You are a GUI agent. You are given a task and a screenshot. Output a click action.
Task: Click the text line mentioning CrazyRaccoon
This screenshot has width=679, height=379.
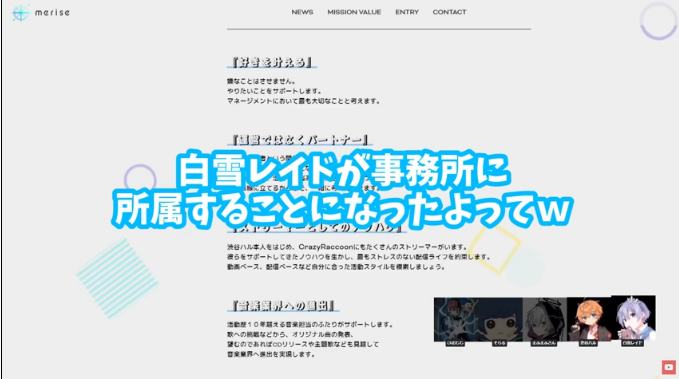pos(348,247)
